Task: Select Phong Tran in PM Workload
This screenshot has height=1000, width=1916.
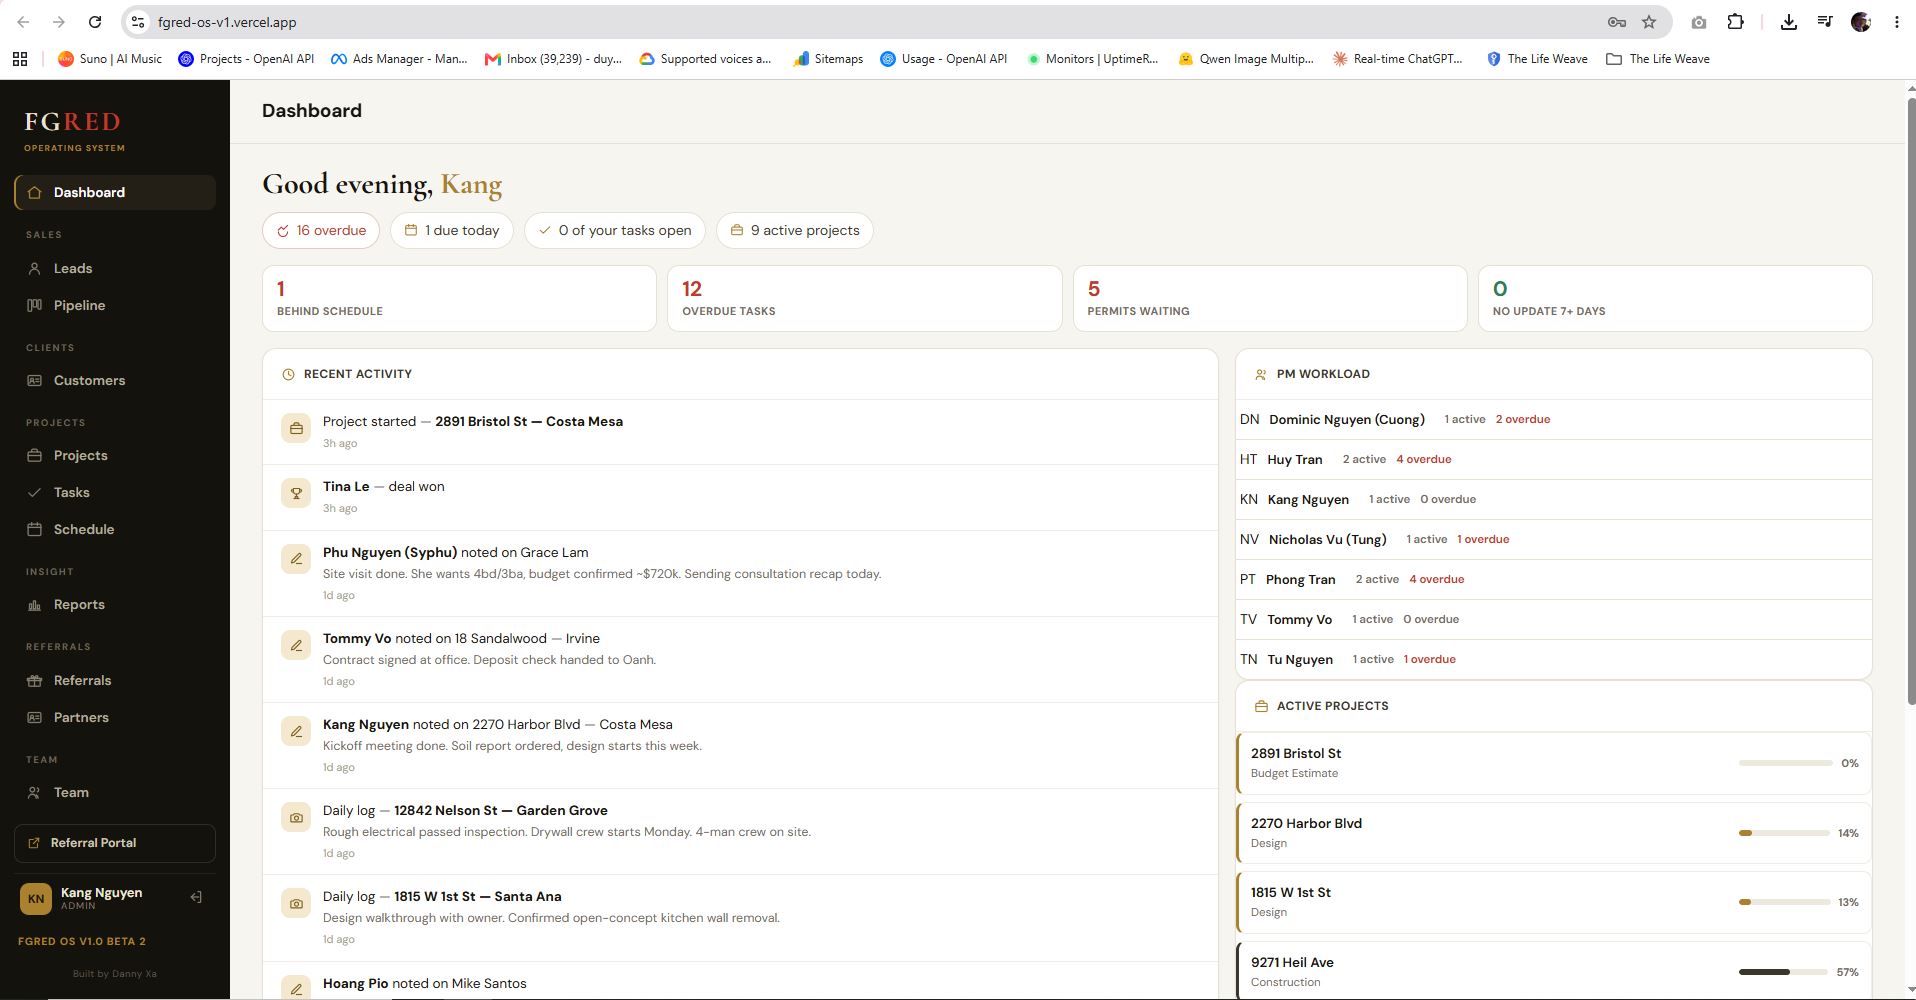Action: [1553, 579]
